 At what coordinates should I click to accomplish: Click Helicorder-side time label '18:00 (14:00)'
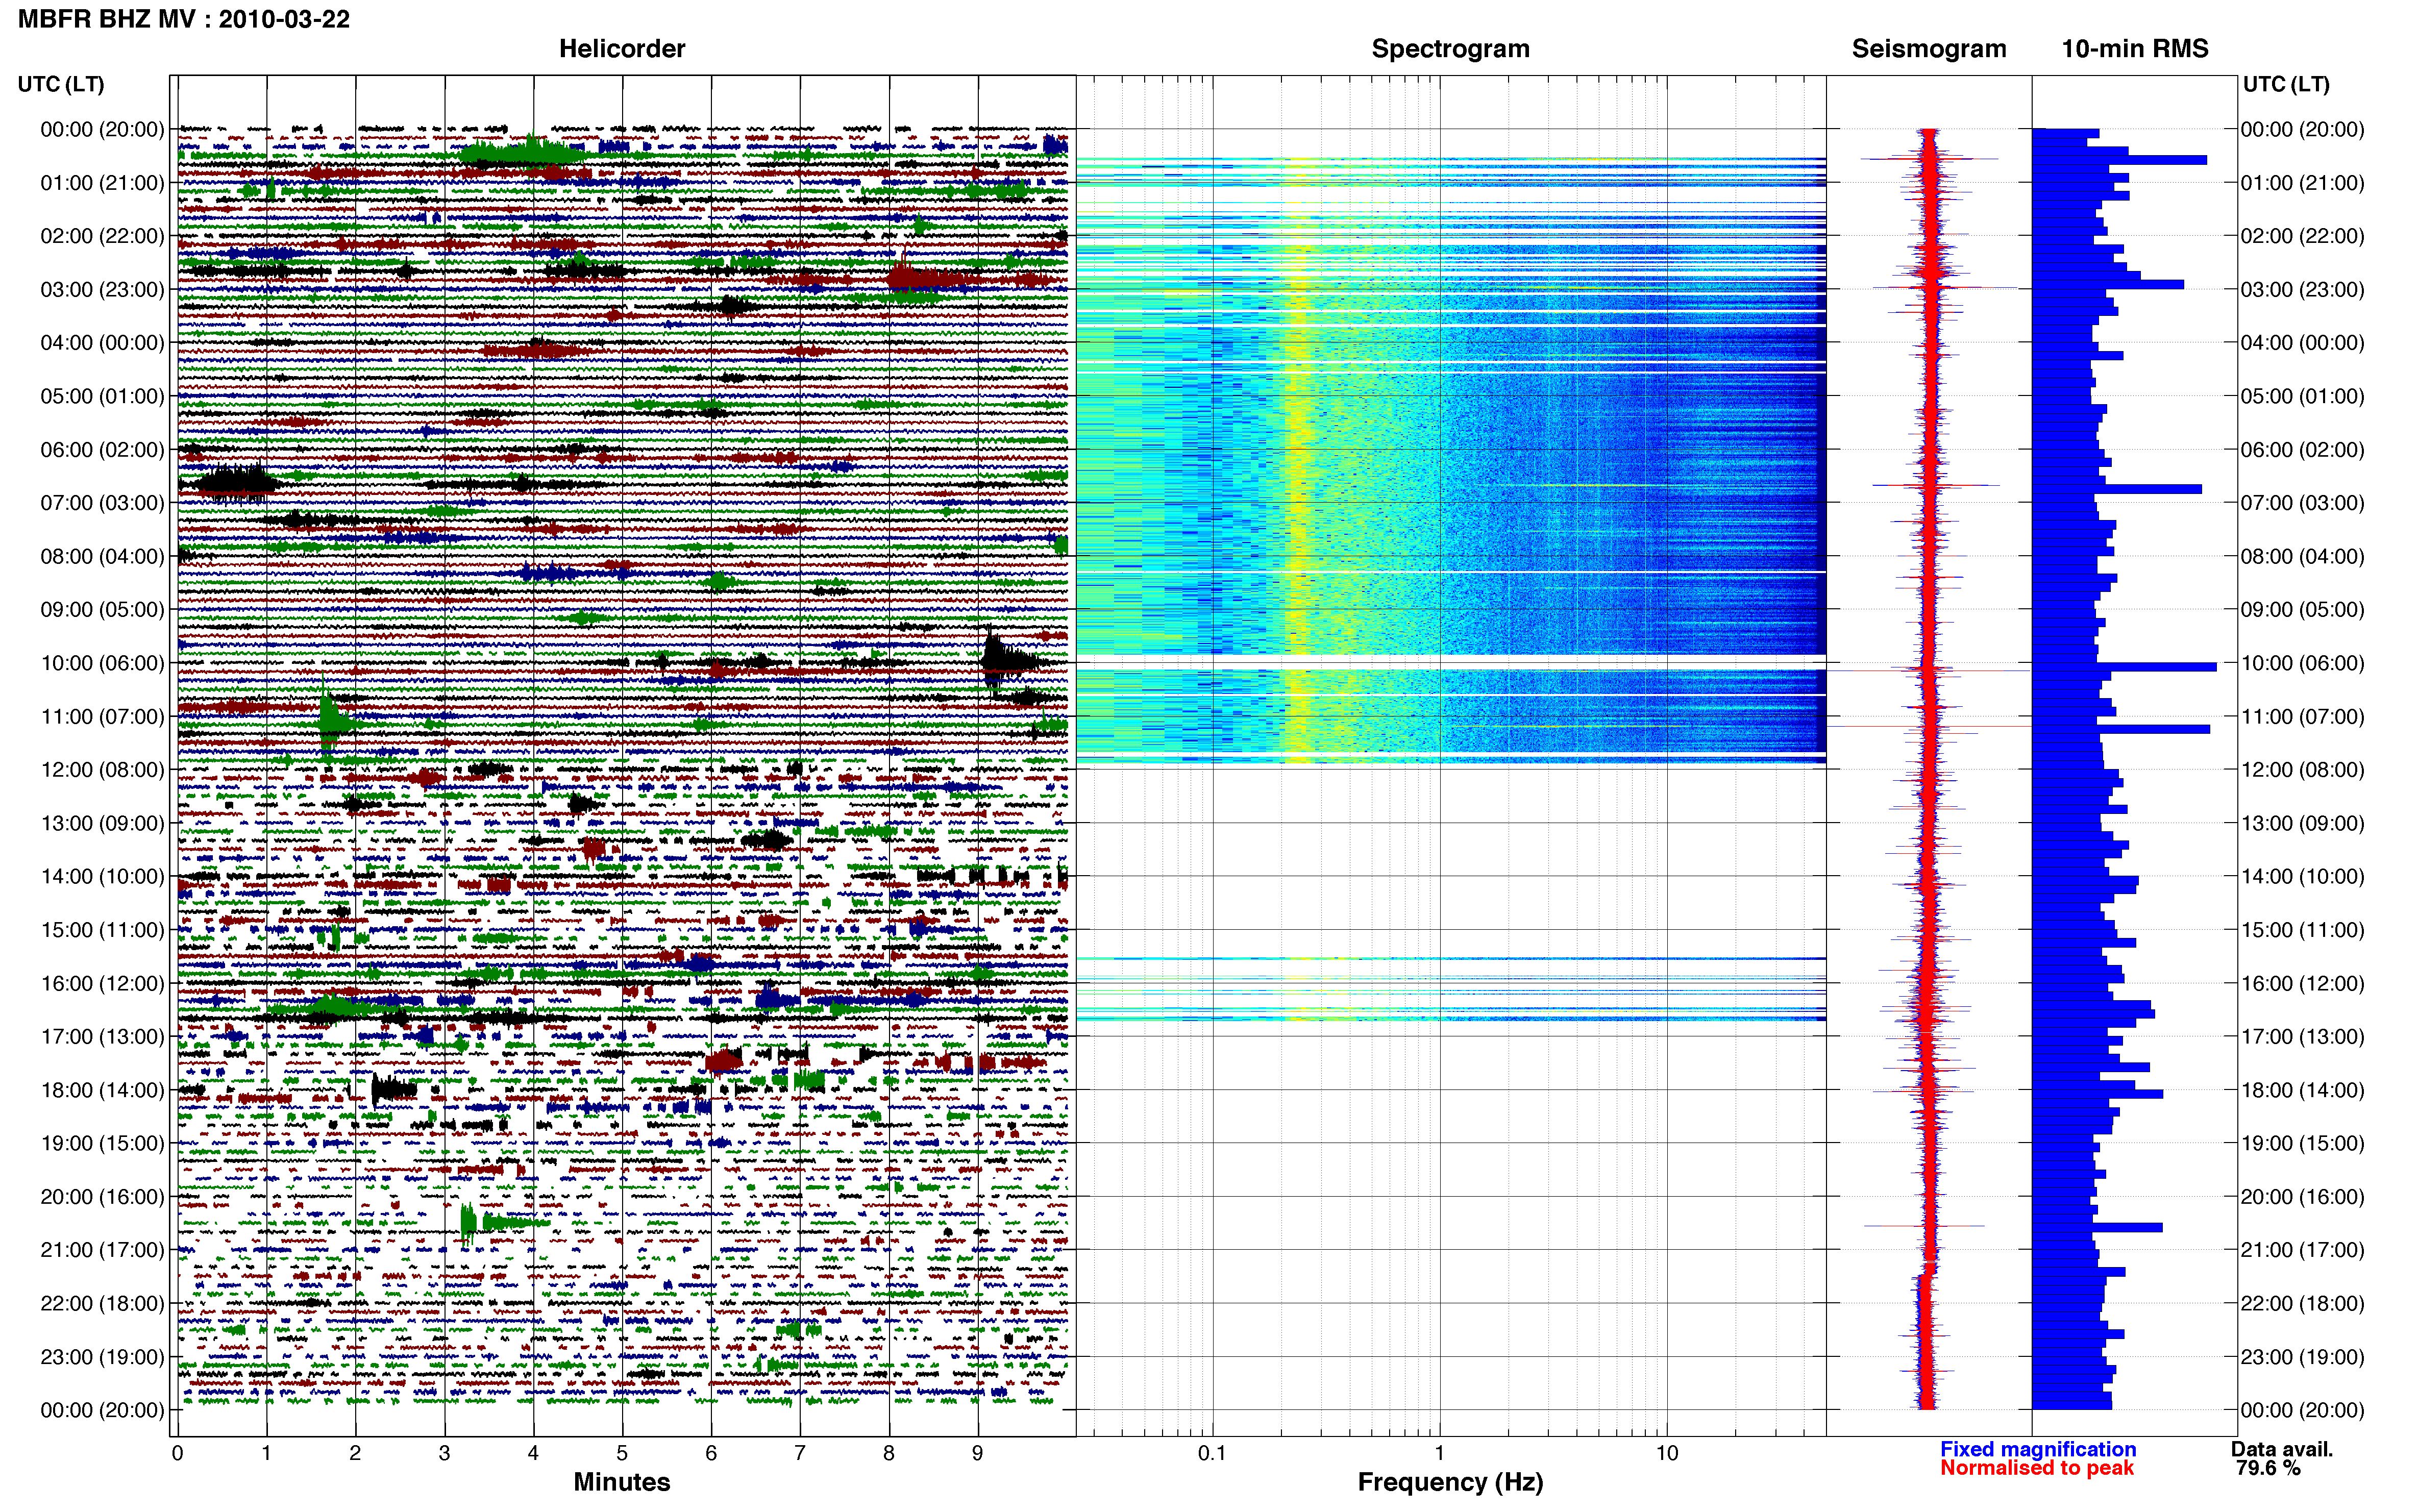[x=102, y=1090]
